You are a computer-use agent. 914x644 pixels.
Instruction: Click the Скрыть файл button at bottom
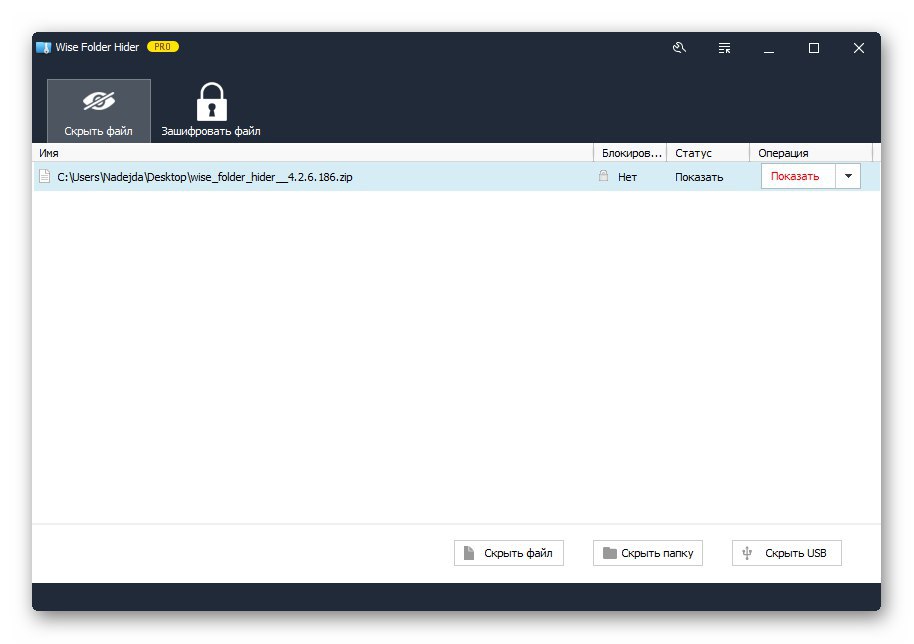click(509, 553)
